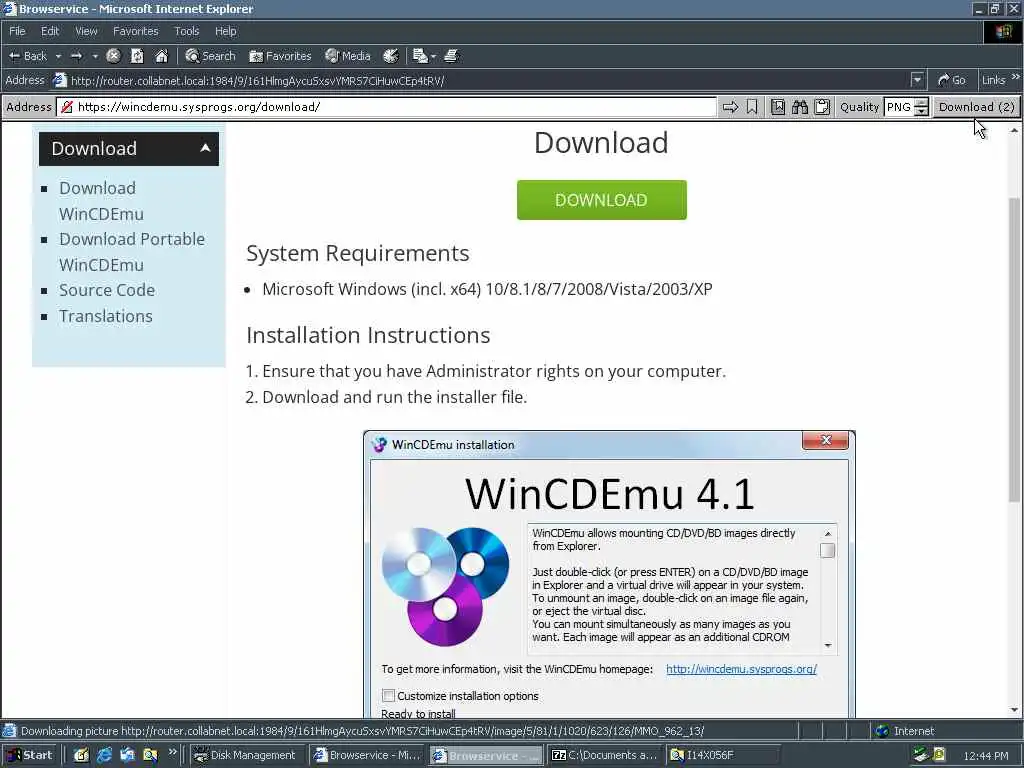Click the IE page icon in status bar

click(10, 731)
